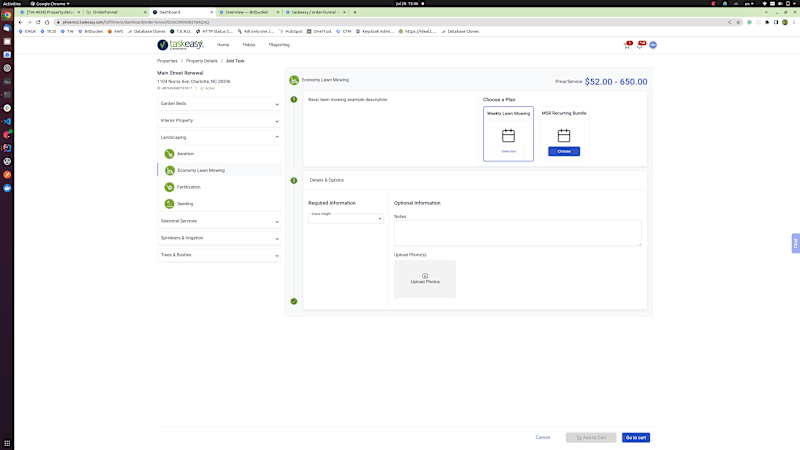The width and height of the screenshot is (800, 450).
Task: Reload the page with refresh icon
Action: point(38,22)
